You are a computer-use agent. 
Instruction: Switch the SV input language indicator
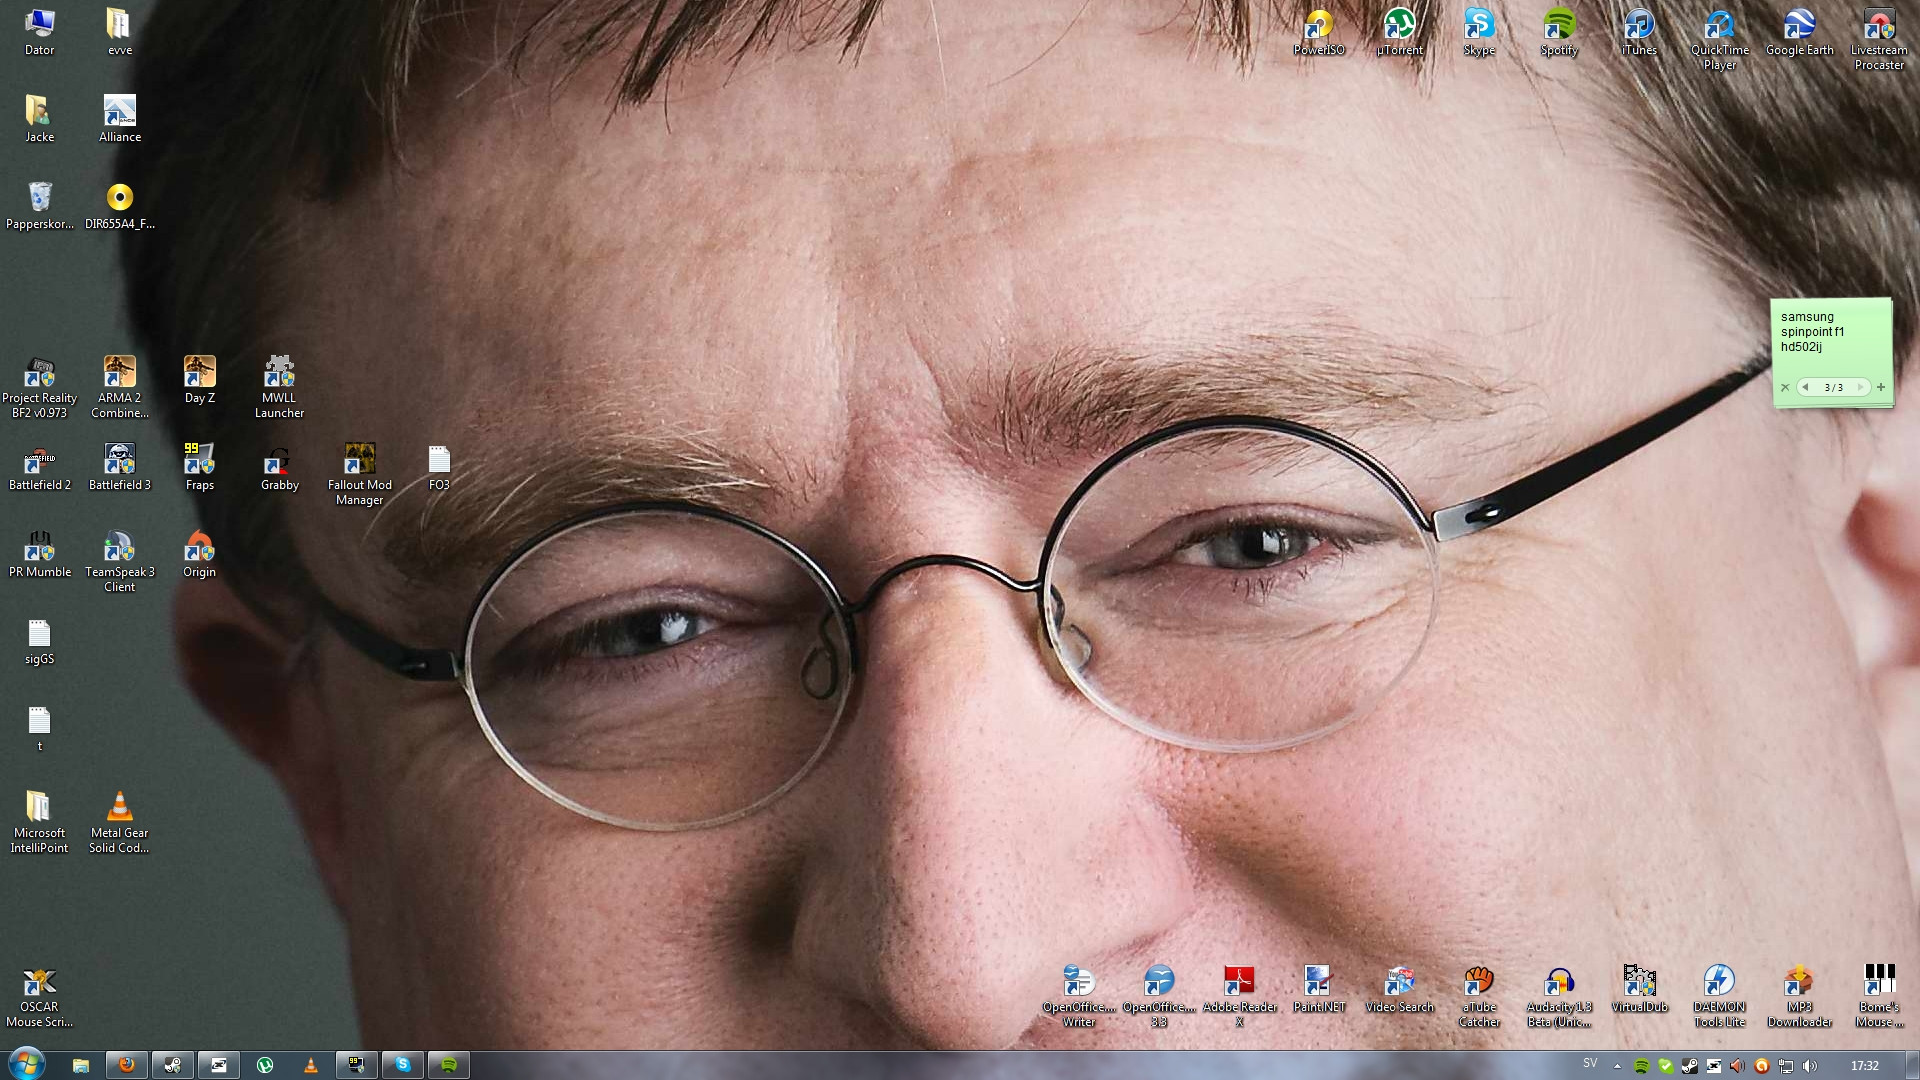(1590, 1063)
